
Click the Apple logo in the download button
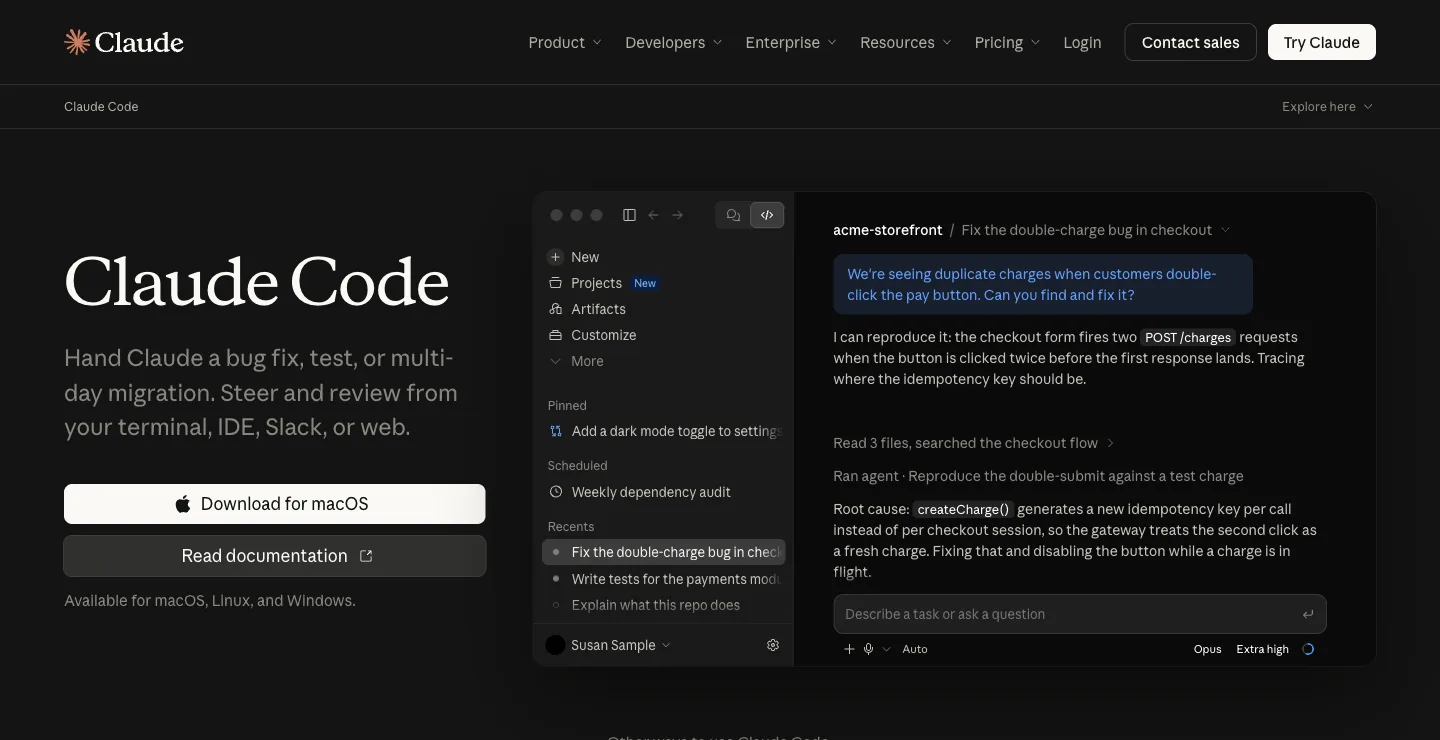click(183, 504)
